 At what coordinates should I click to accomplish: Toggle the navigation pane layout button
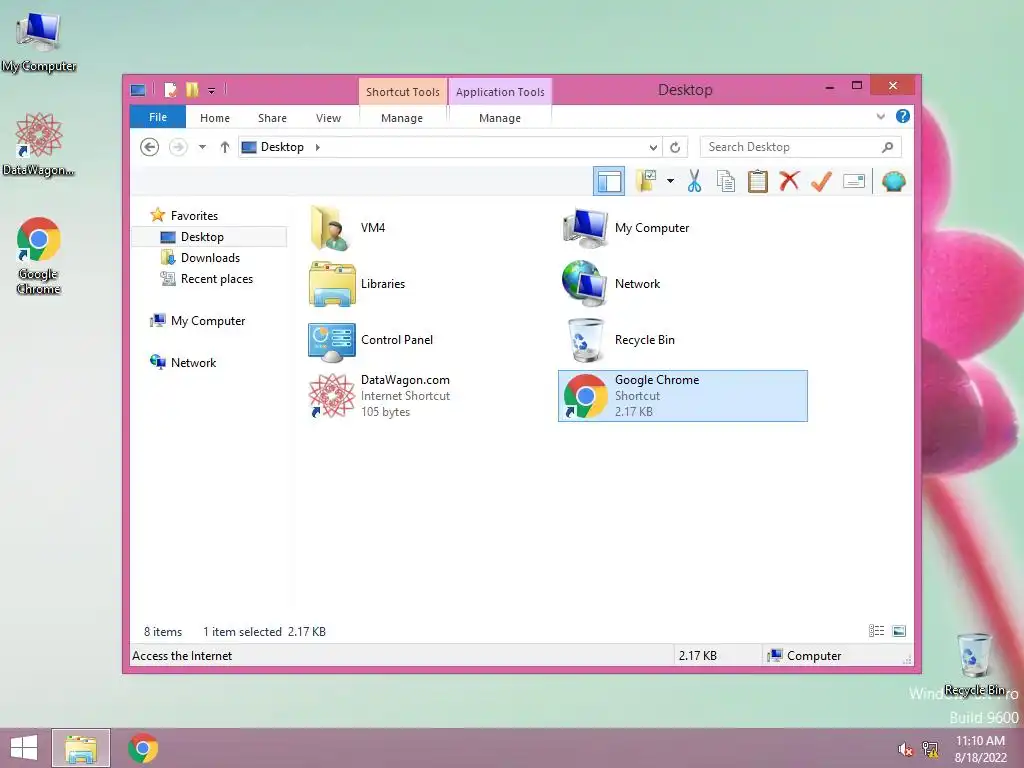pos(609,182)
